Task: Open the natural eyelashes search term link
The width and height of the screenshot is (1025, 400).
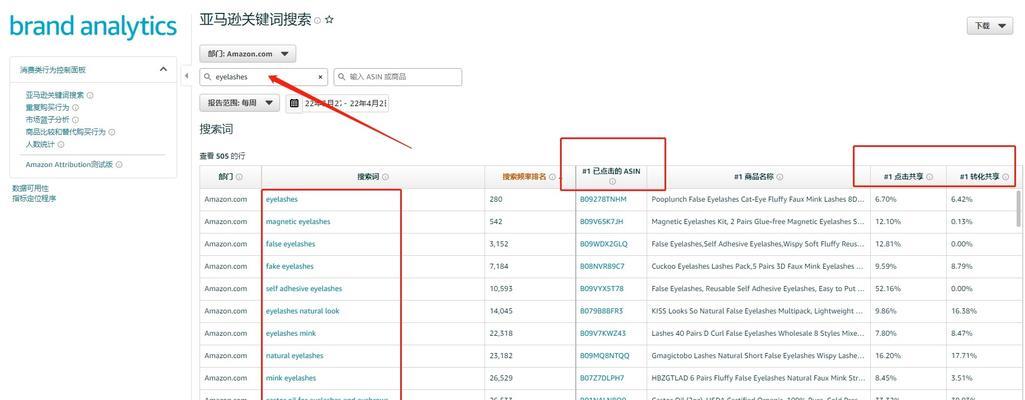Action: tap(294, 356)
